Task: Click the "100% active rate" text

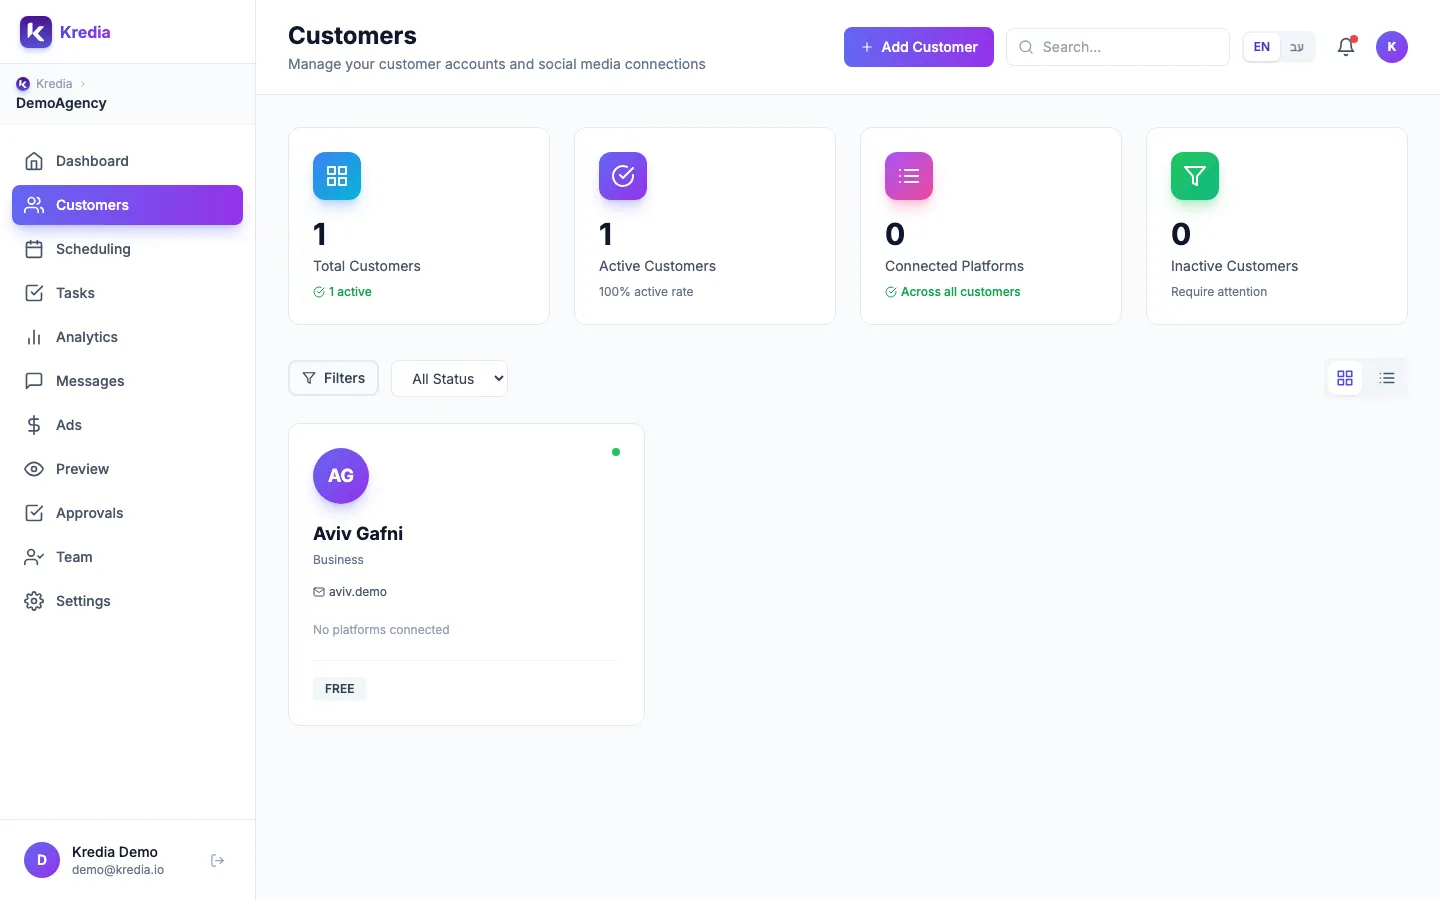Action: (x=646, y=292)
